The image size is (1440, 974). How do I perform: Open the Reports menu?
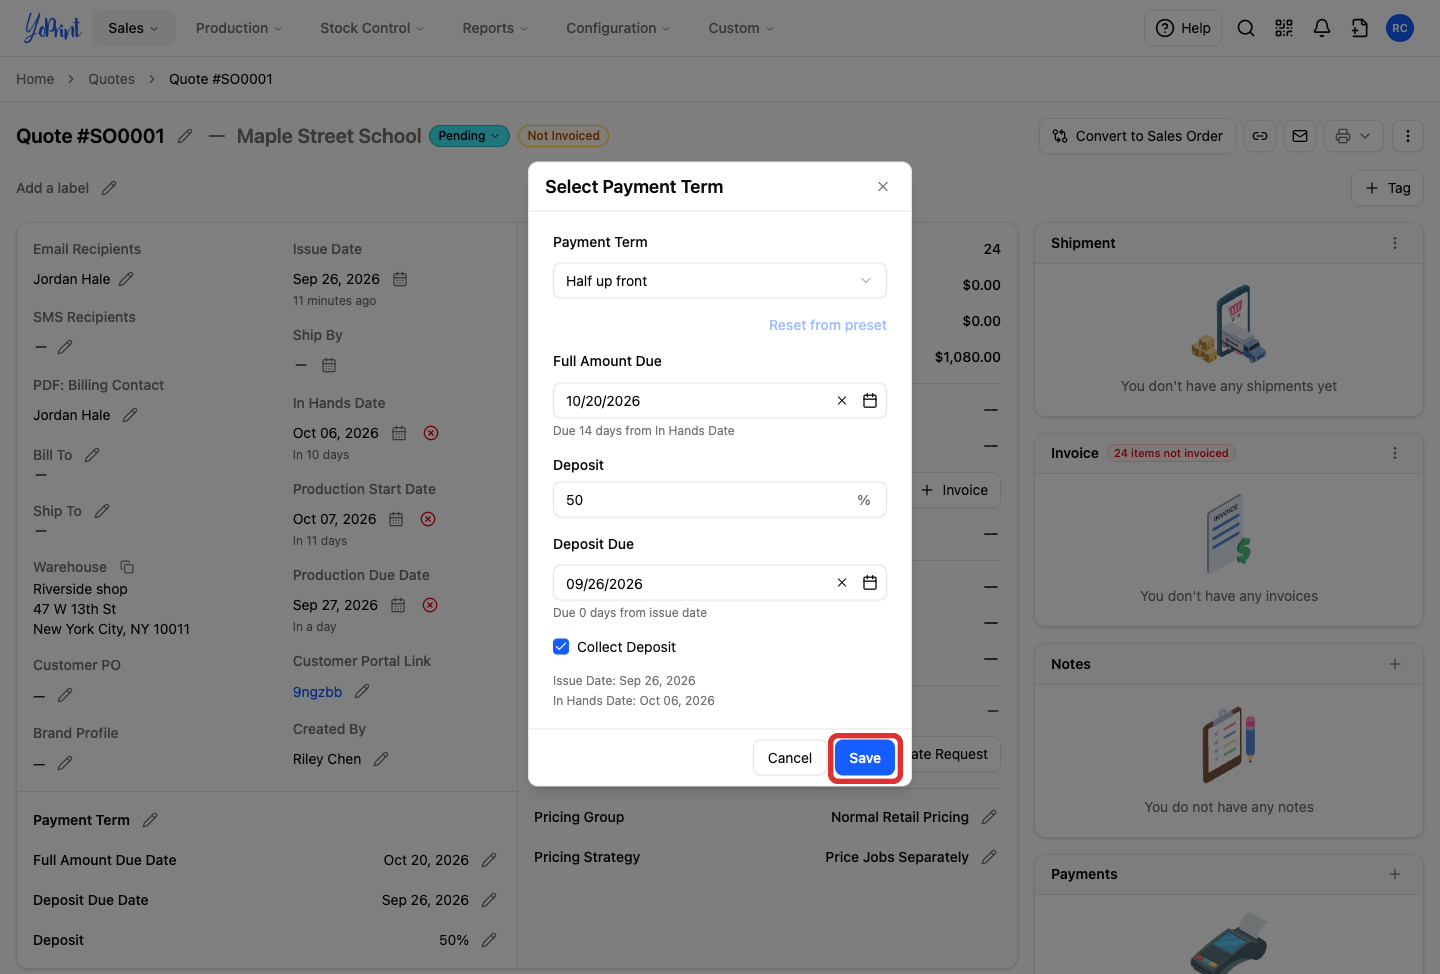click(x=495, y=28)
